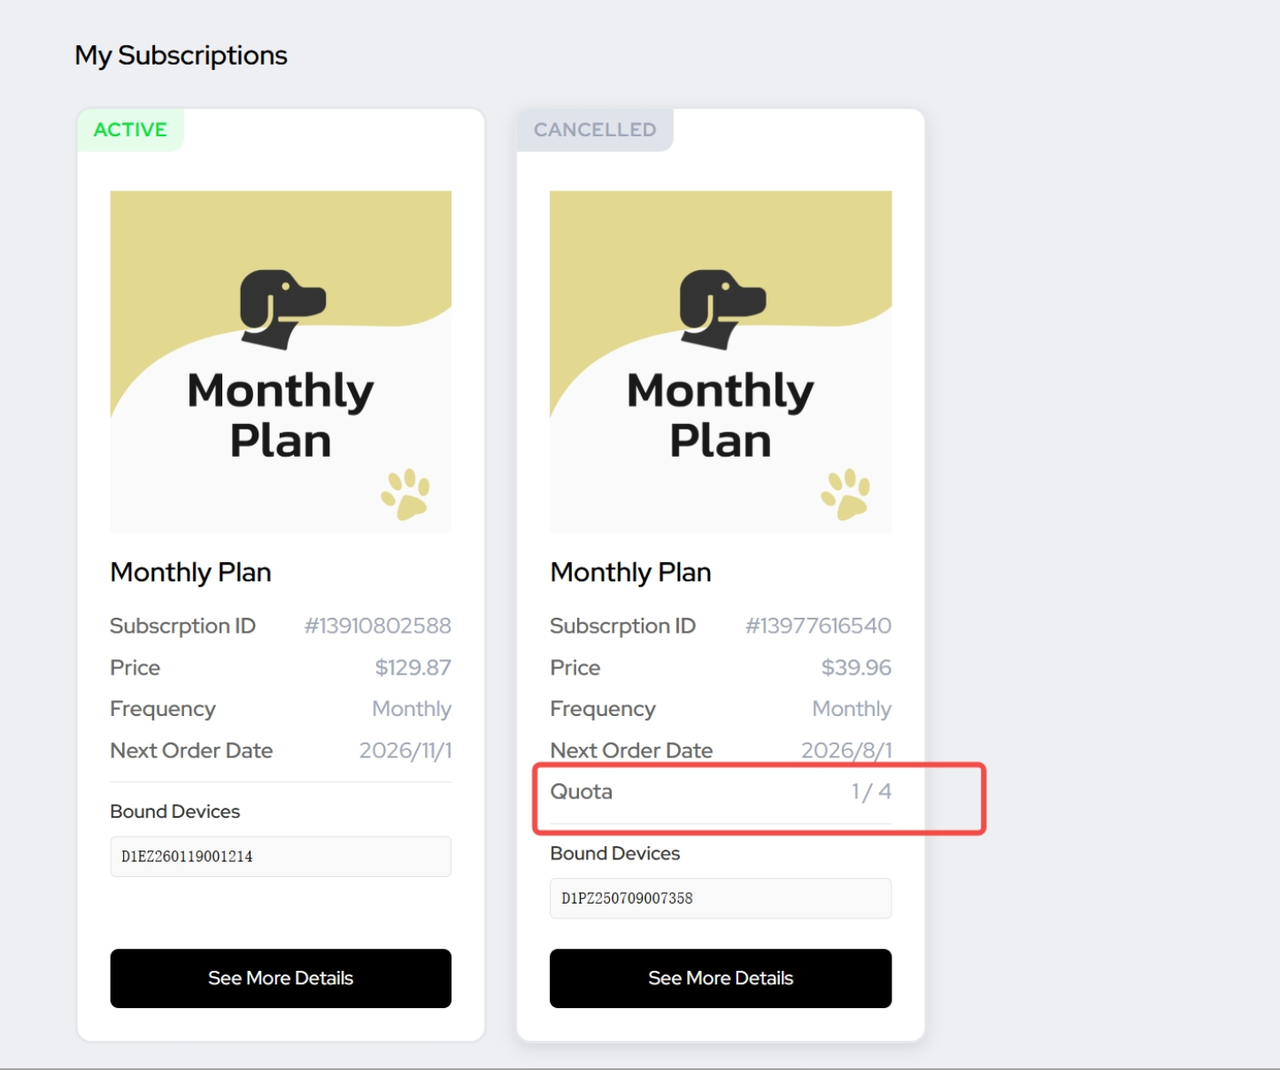Click the 2026/11/1 next order date

[405, 751]
